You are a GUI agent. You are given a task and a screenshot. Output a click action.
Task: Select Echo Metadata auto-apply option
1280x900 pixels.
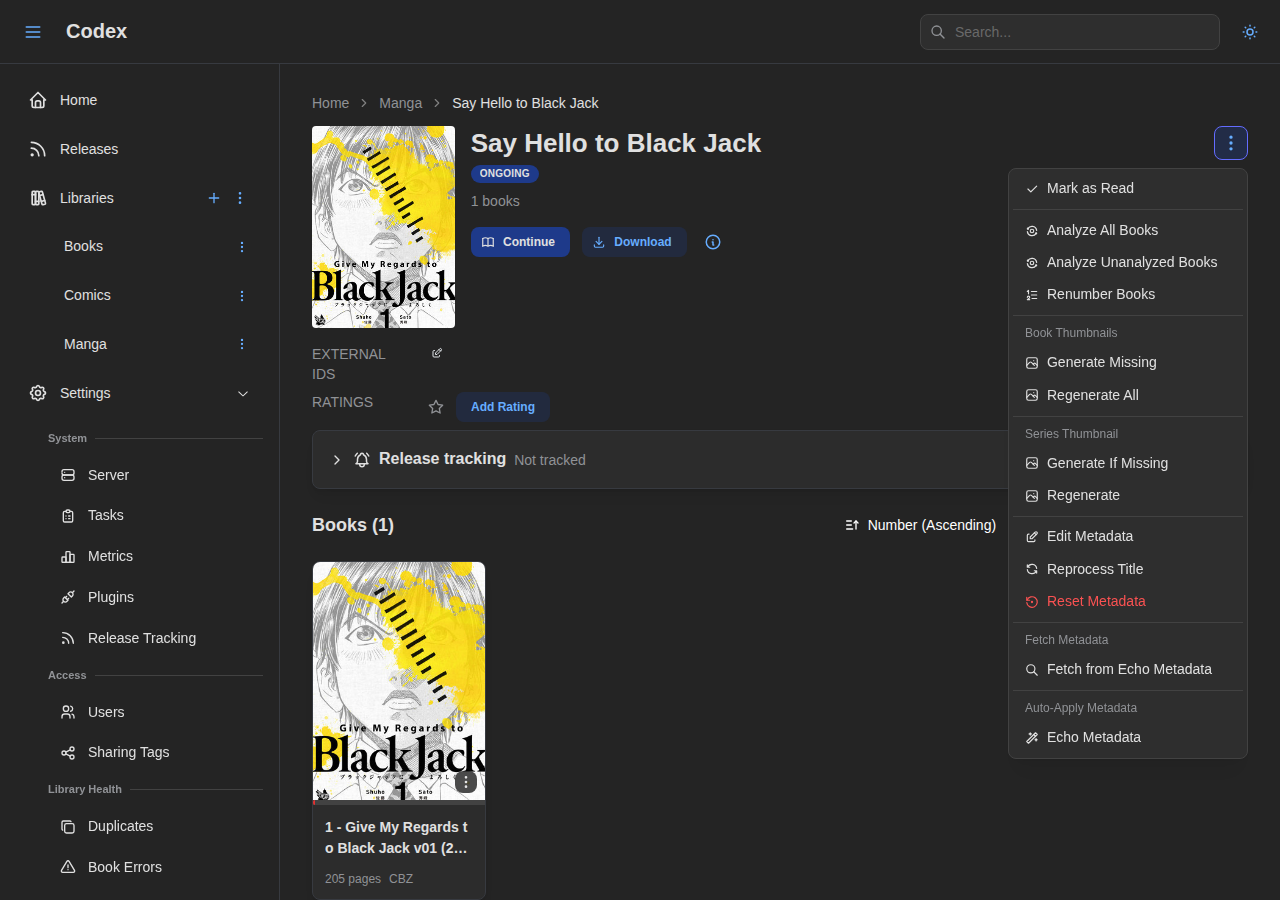(x=1128, y=737)
